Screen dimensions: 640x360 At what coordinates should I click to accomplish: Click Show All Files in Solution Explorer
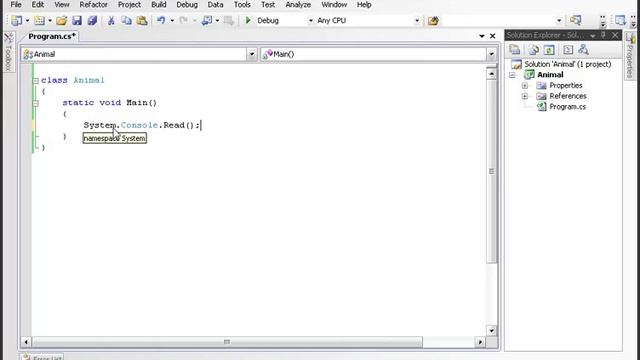[533, 50]
